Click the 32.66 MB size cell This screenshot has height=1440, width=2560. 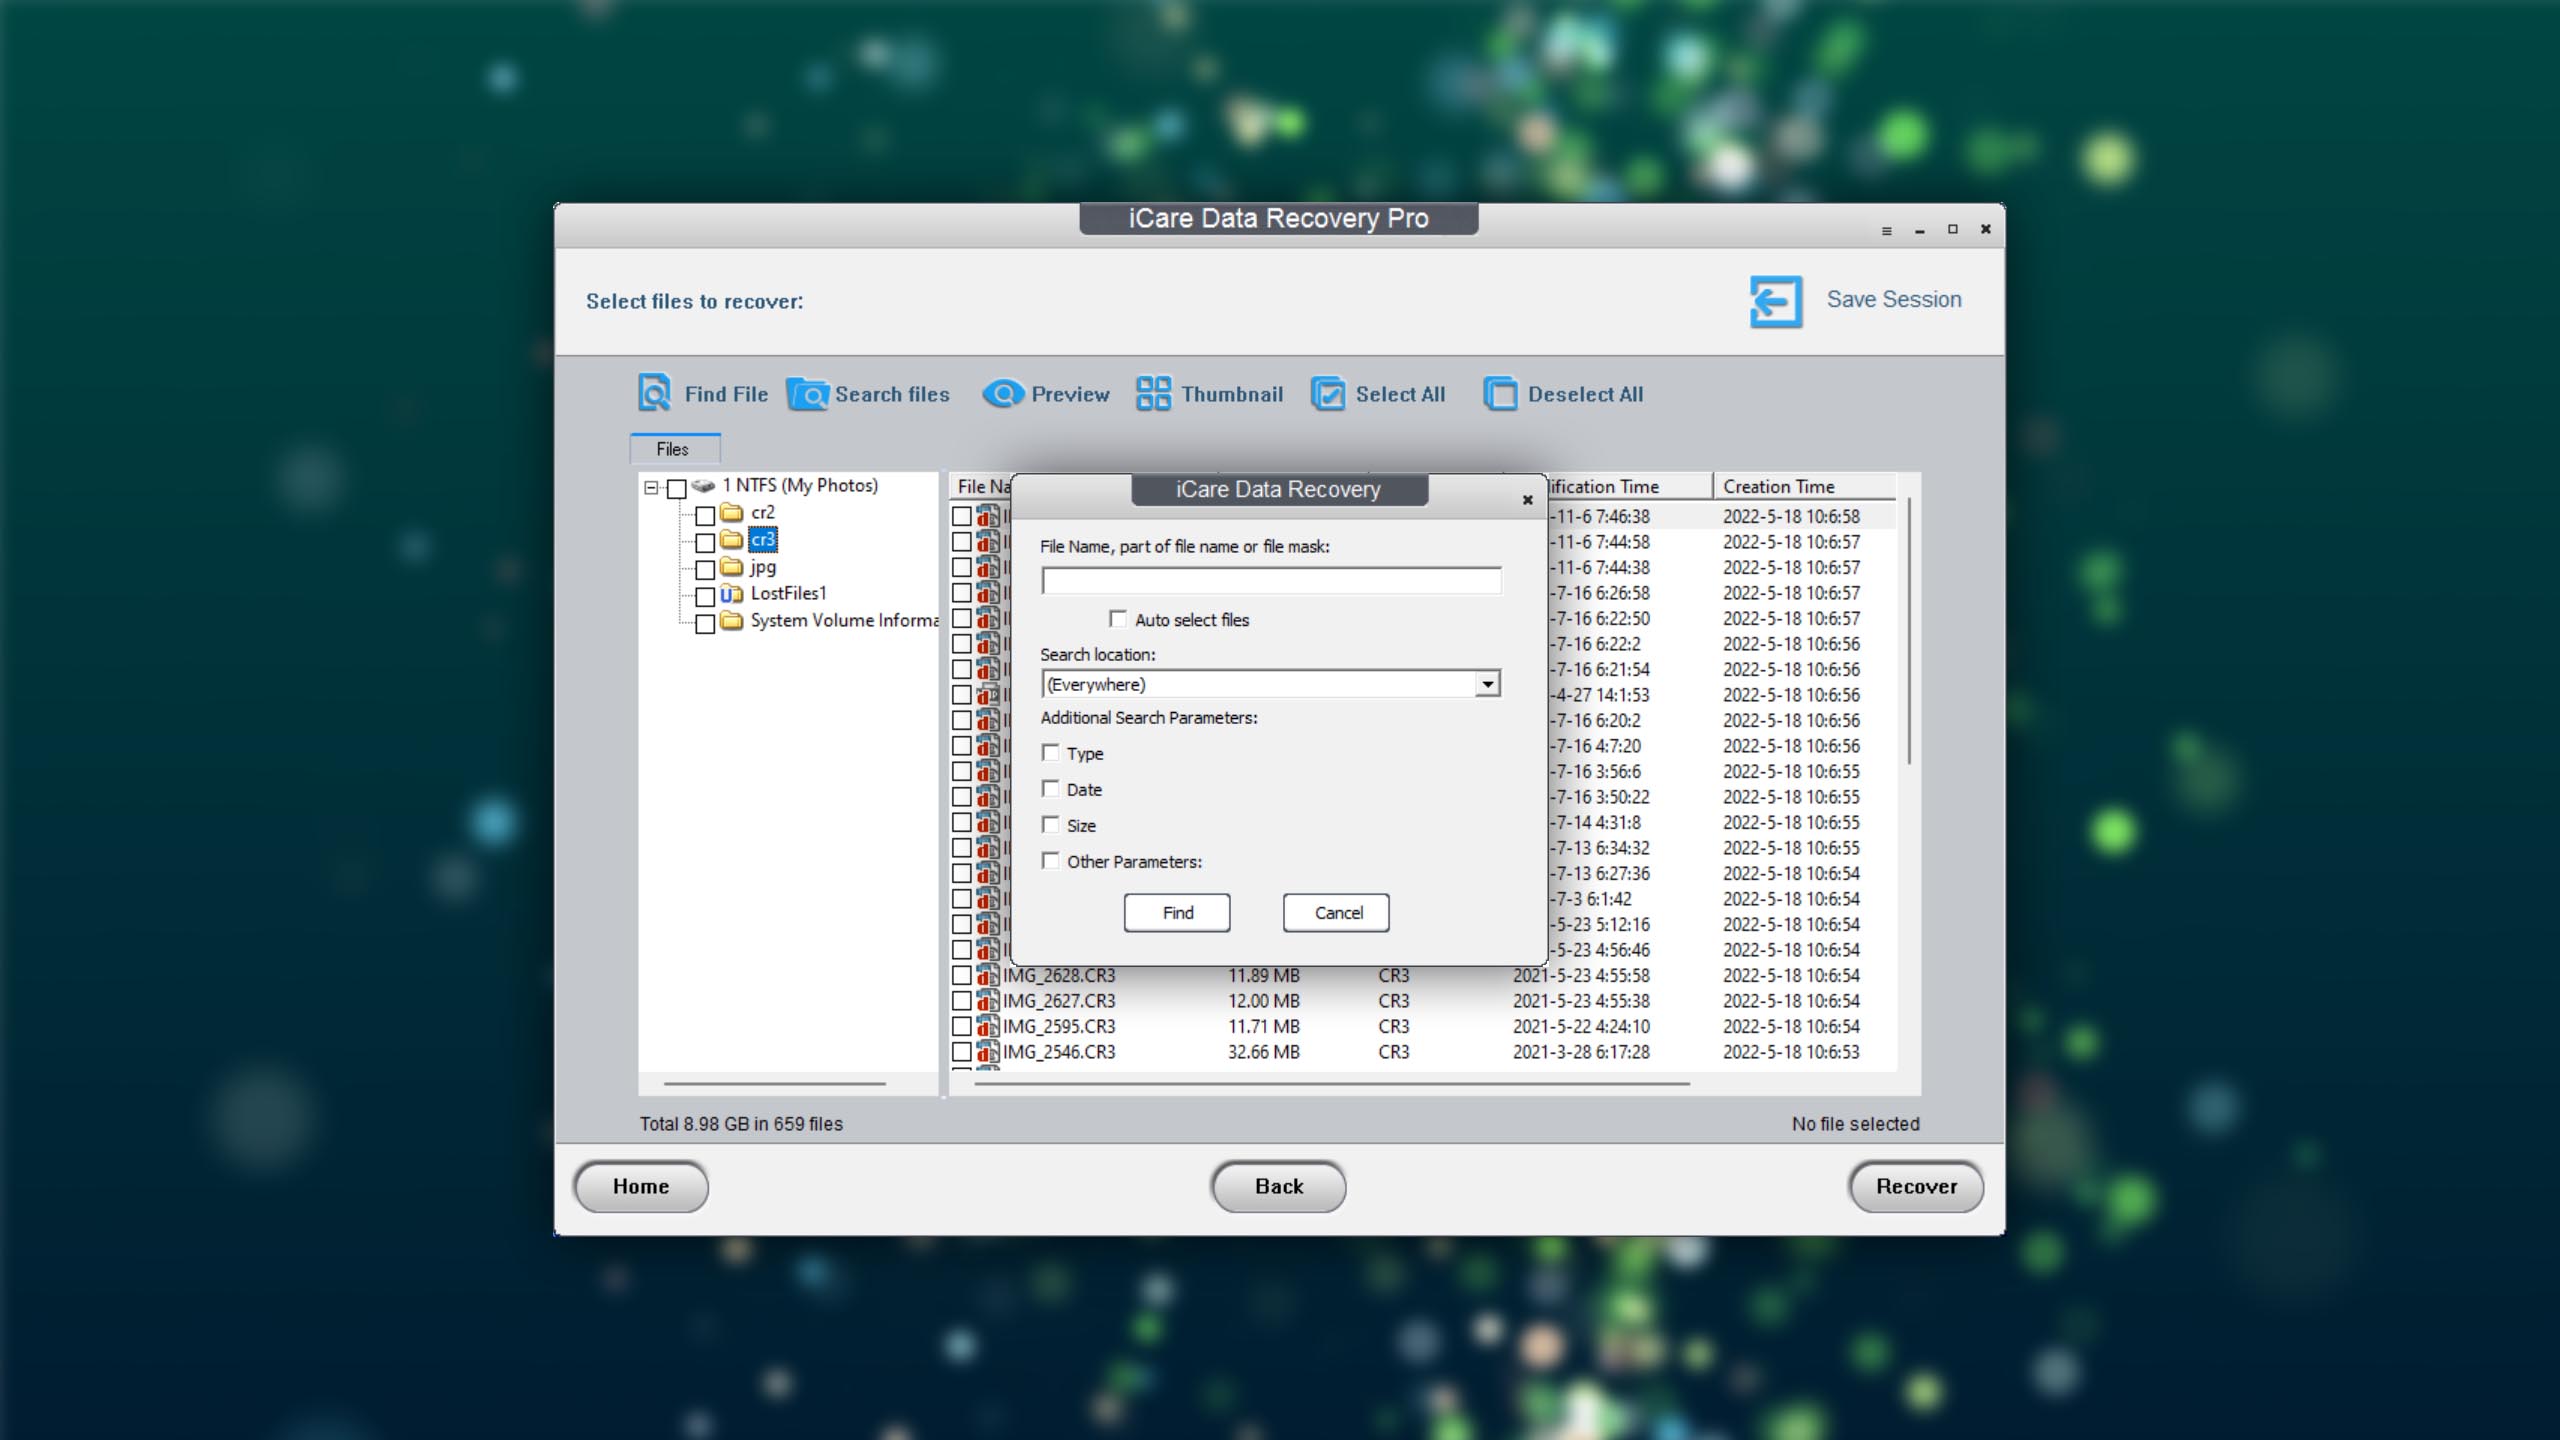click(x=1264, y=1052)
